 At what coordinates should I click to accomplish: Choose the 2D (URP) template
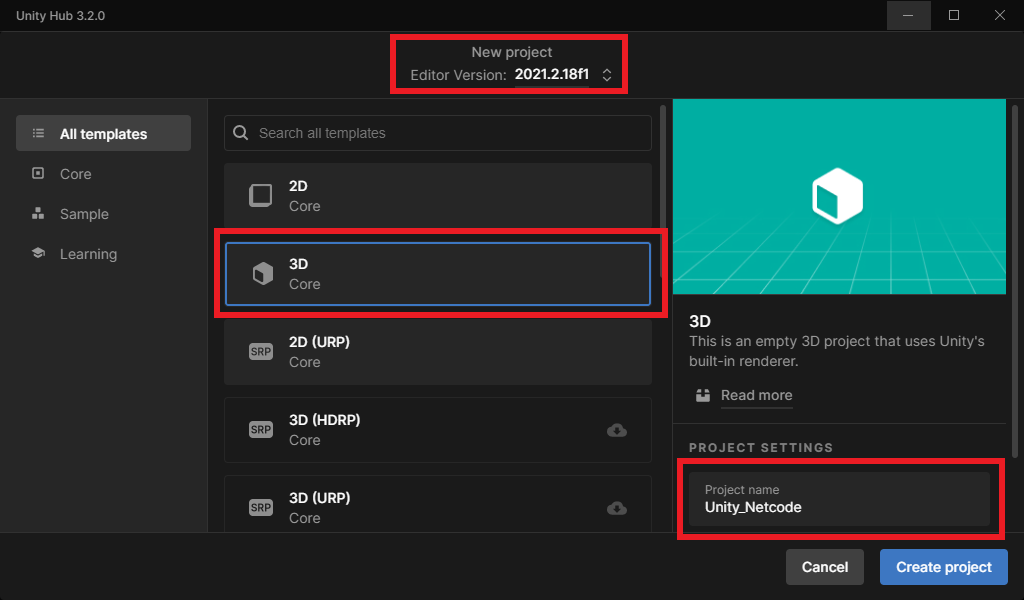coord(438,352)
